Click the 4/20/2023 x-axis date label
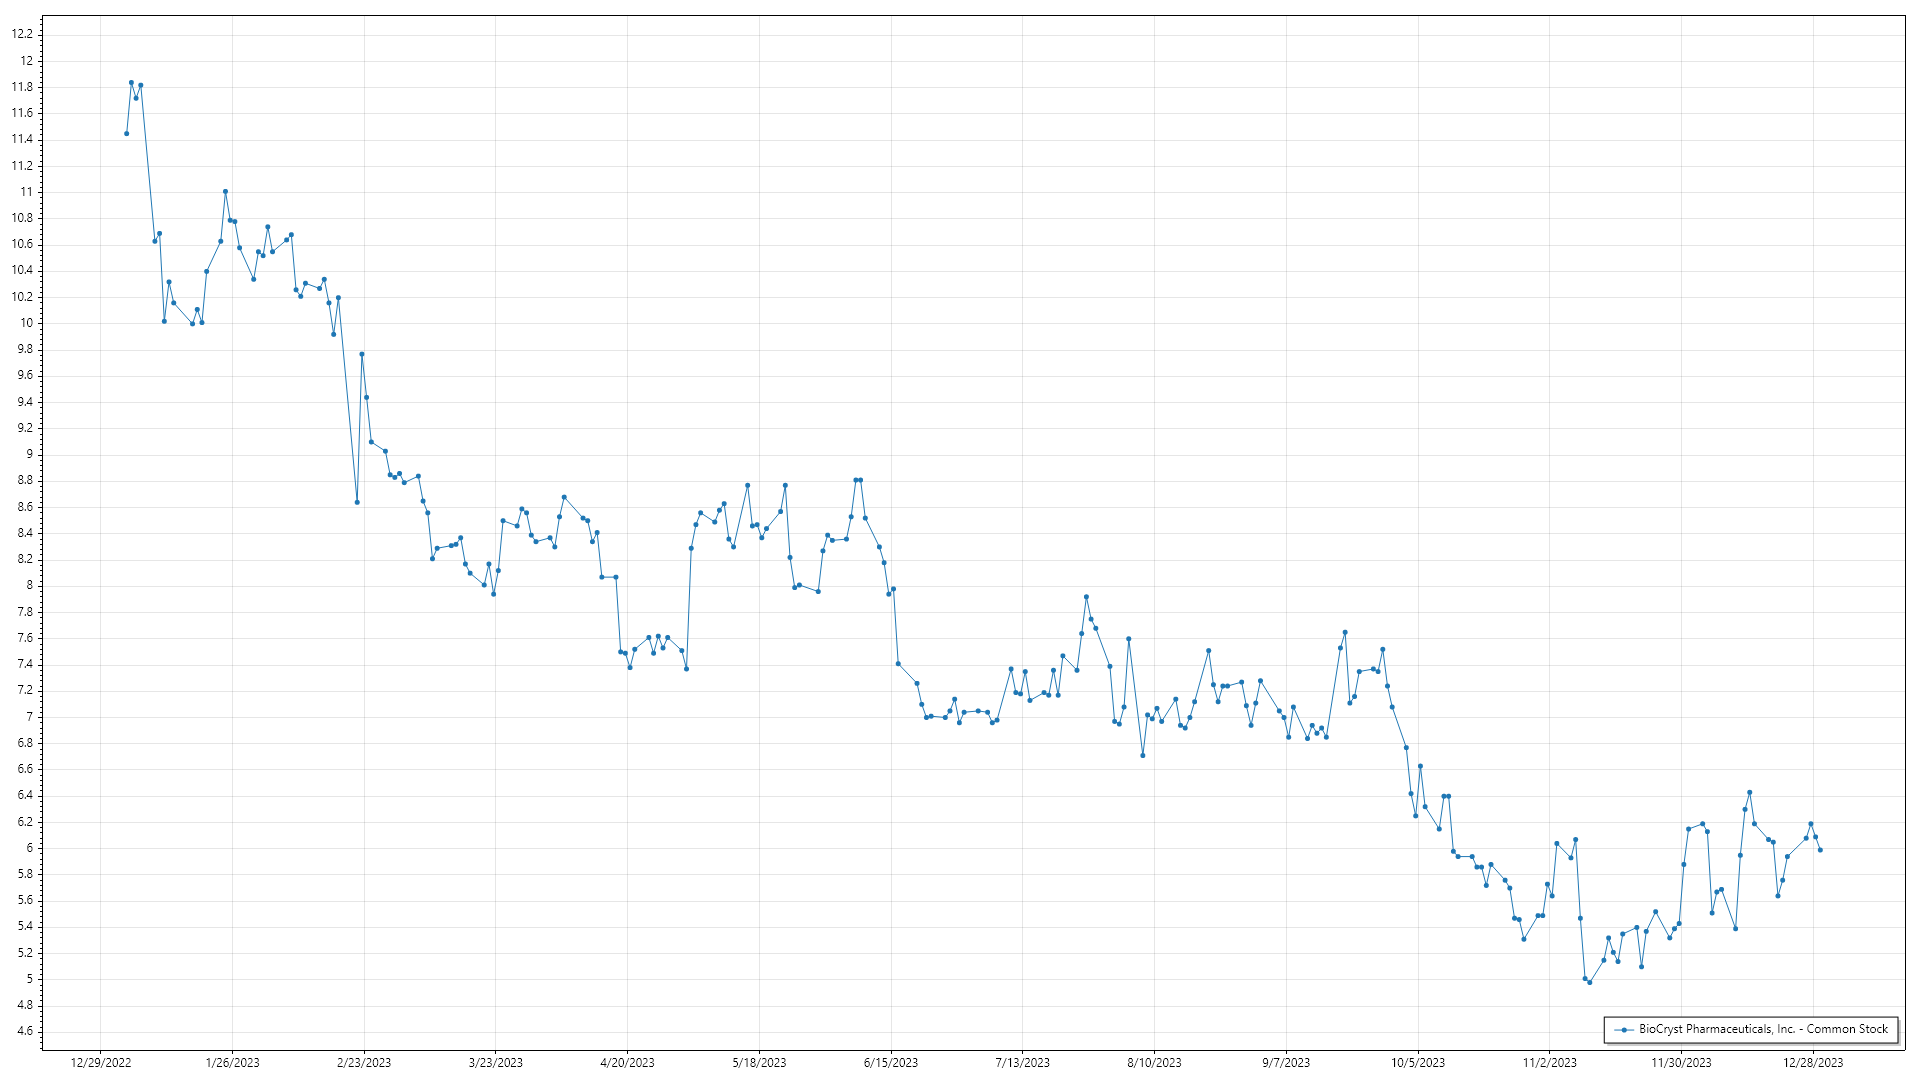This screenshot has height=1080, width=1920. 627,1063
